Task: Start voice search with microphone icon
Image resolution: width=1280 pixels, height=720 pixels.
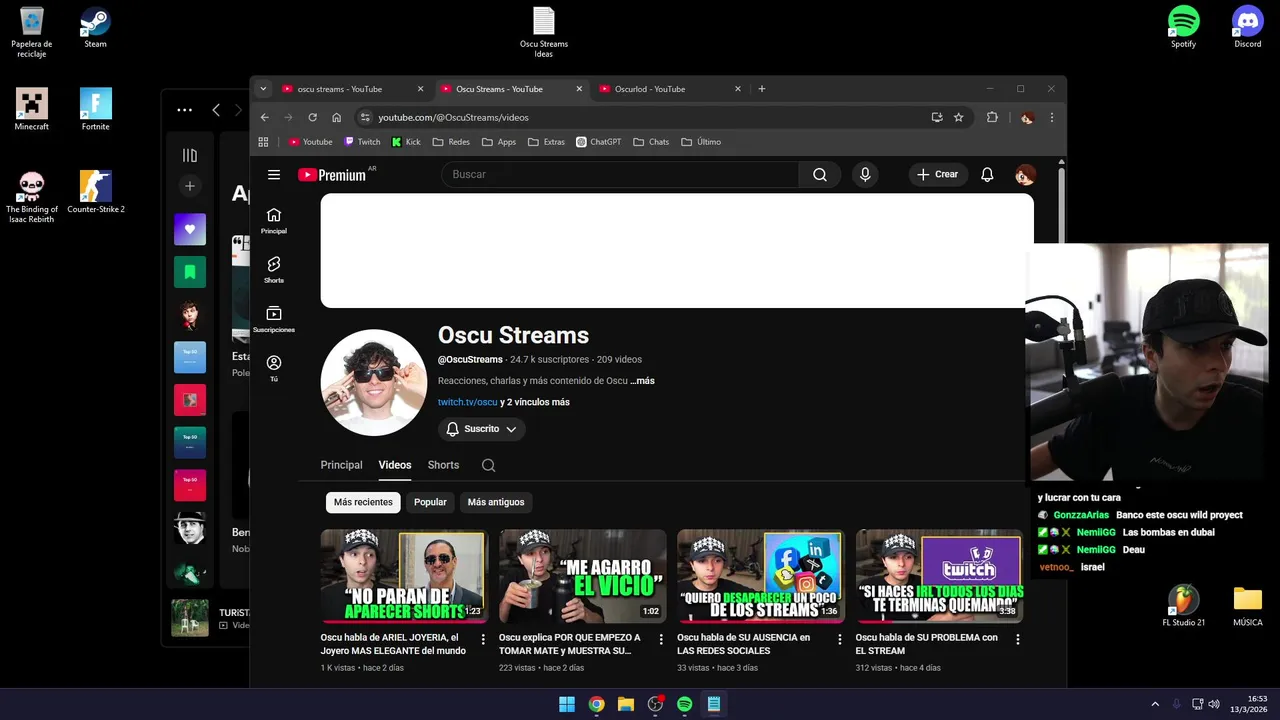Action: pos(865,174)
